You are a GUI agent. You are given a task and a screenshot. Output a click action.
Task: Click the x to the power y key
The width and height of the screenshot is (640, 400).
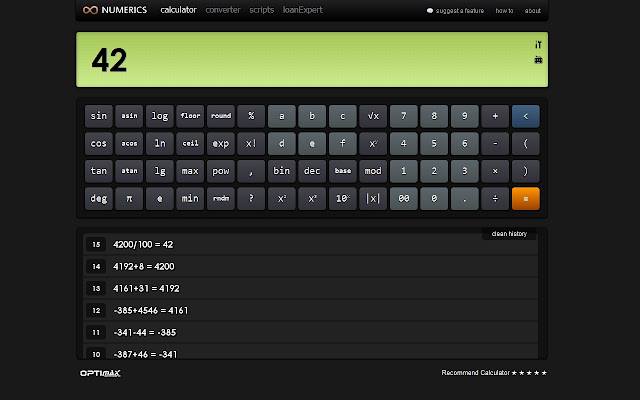click(x=373, y=144)
